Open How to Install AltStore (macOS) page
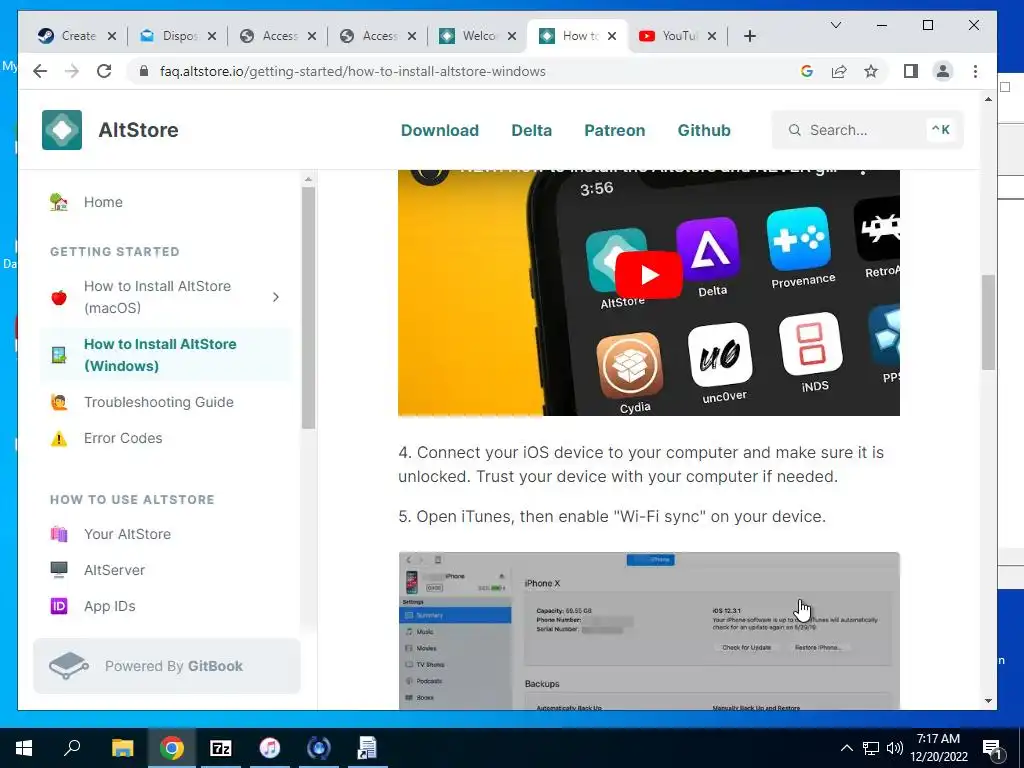Image resolution: width=1024 pixels, height=768 pixels. pos(157,296)
